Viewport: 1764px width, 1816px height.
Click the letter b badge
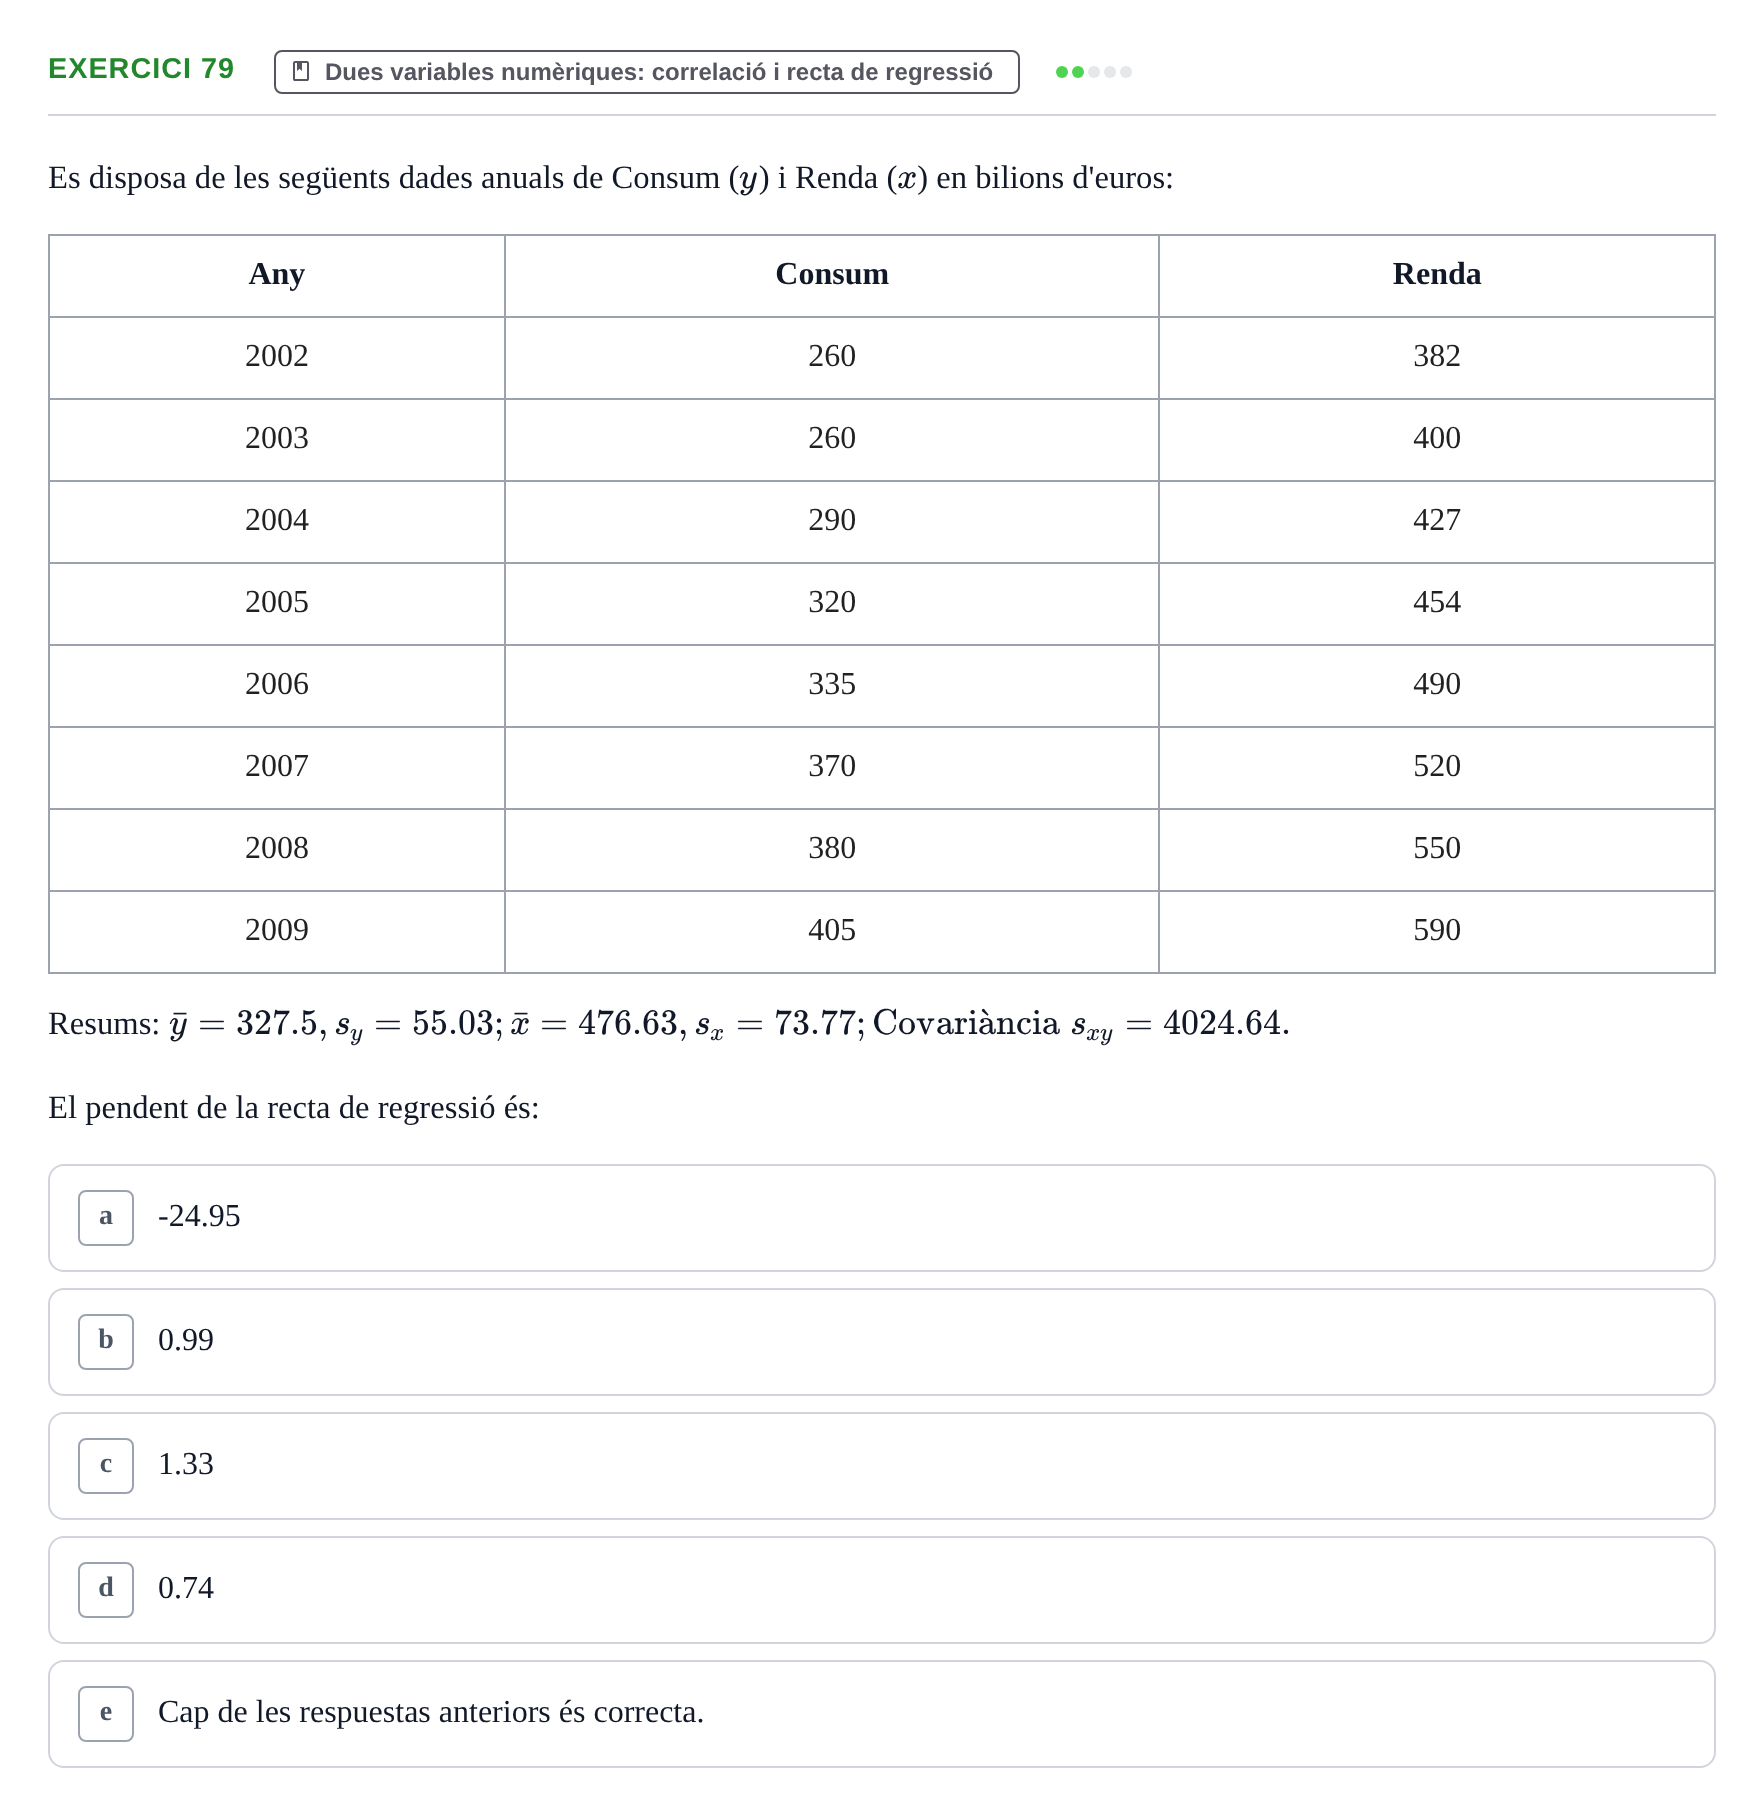(106, 1341)
